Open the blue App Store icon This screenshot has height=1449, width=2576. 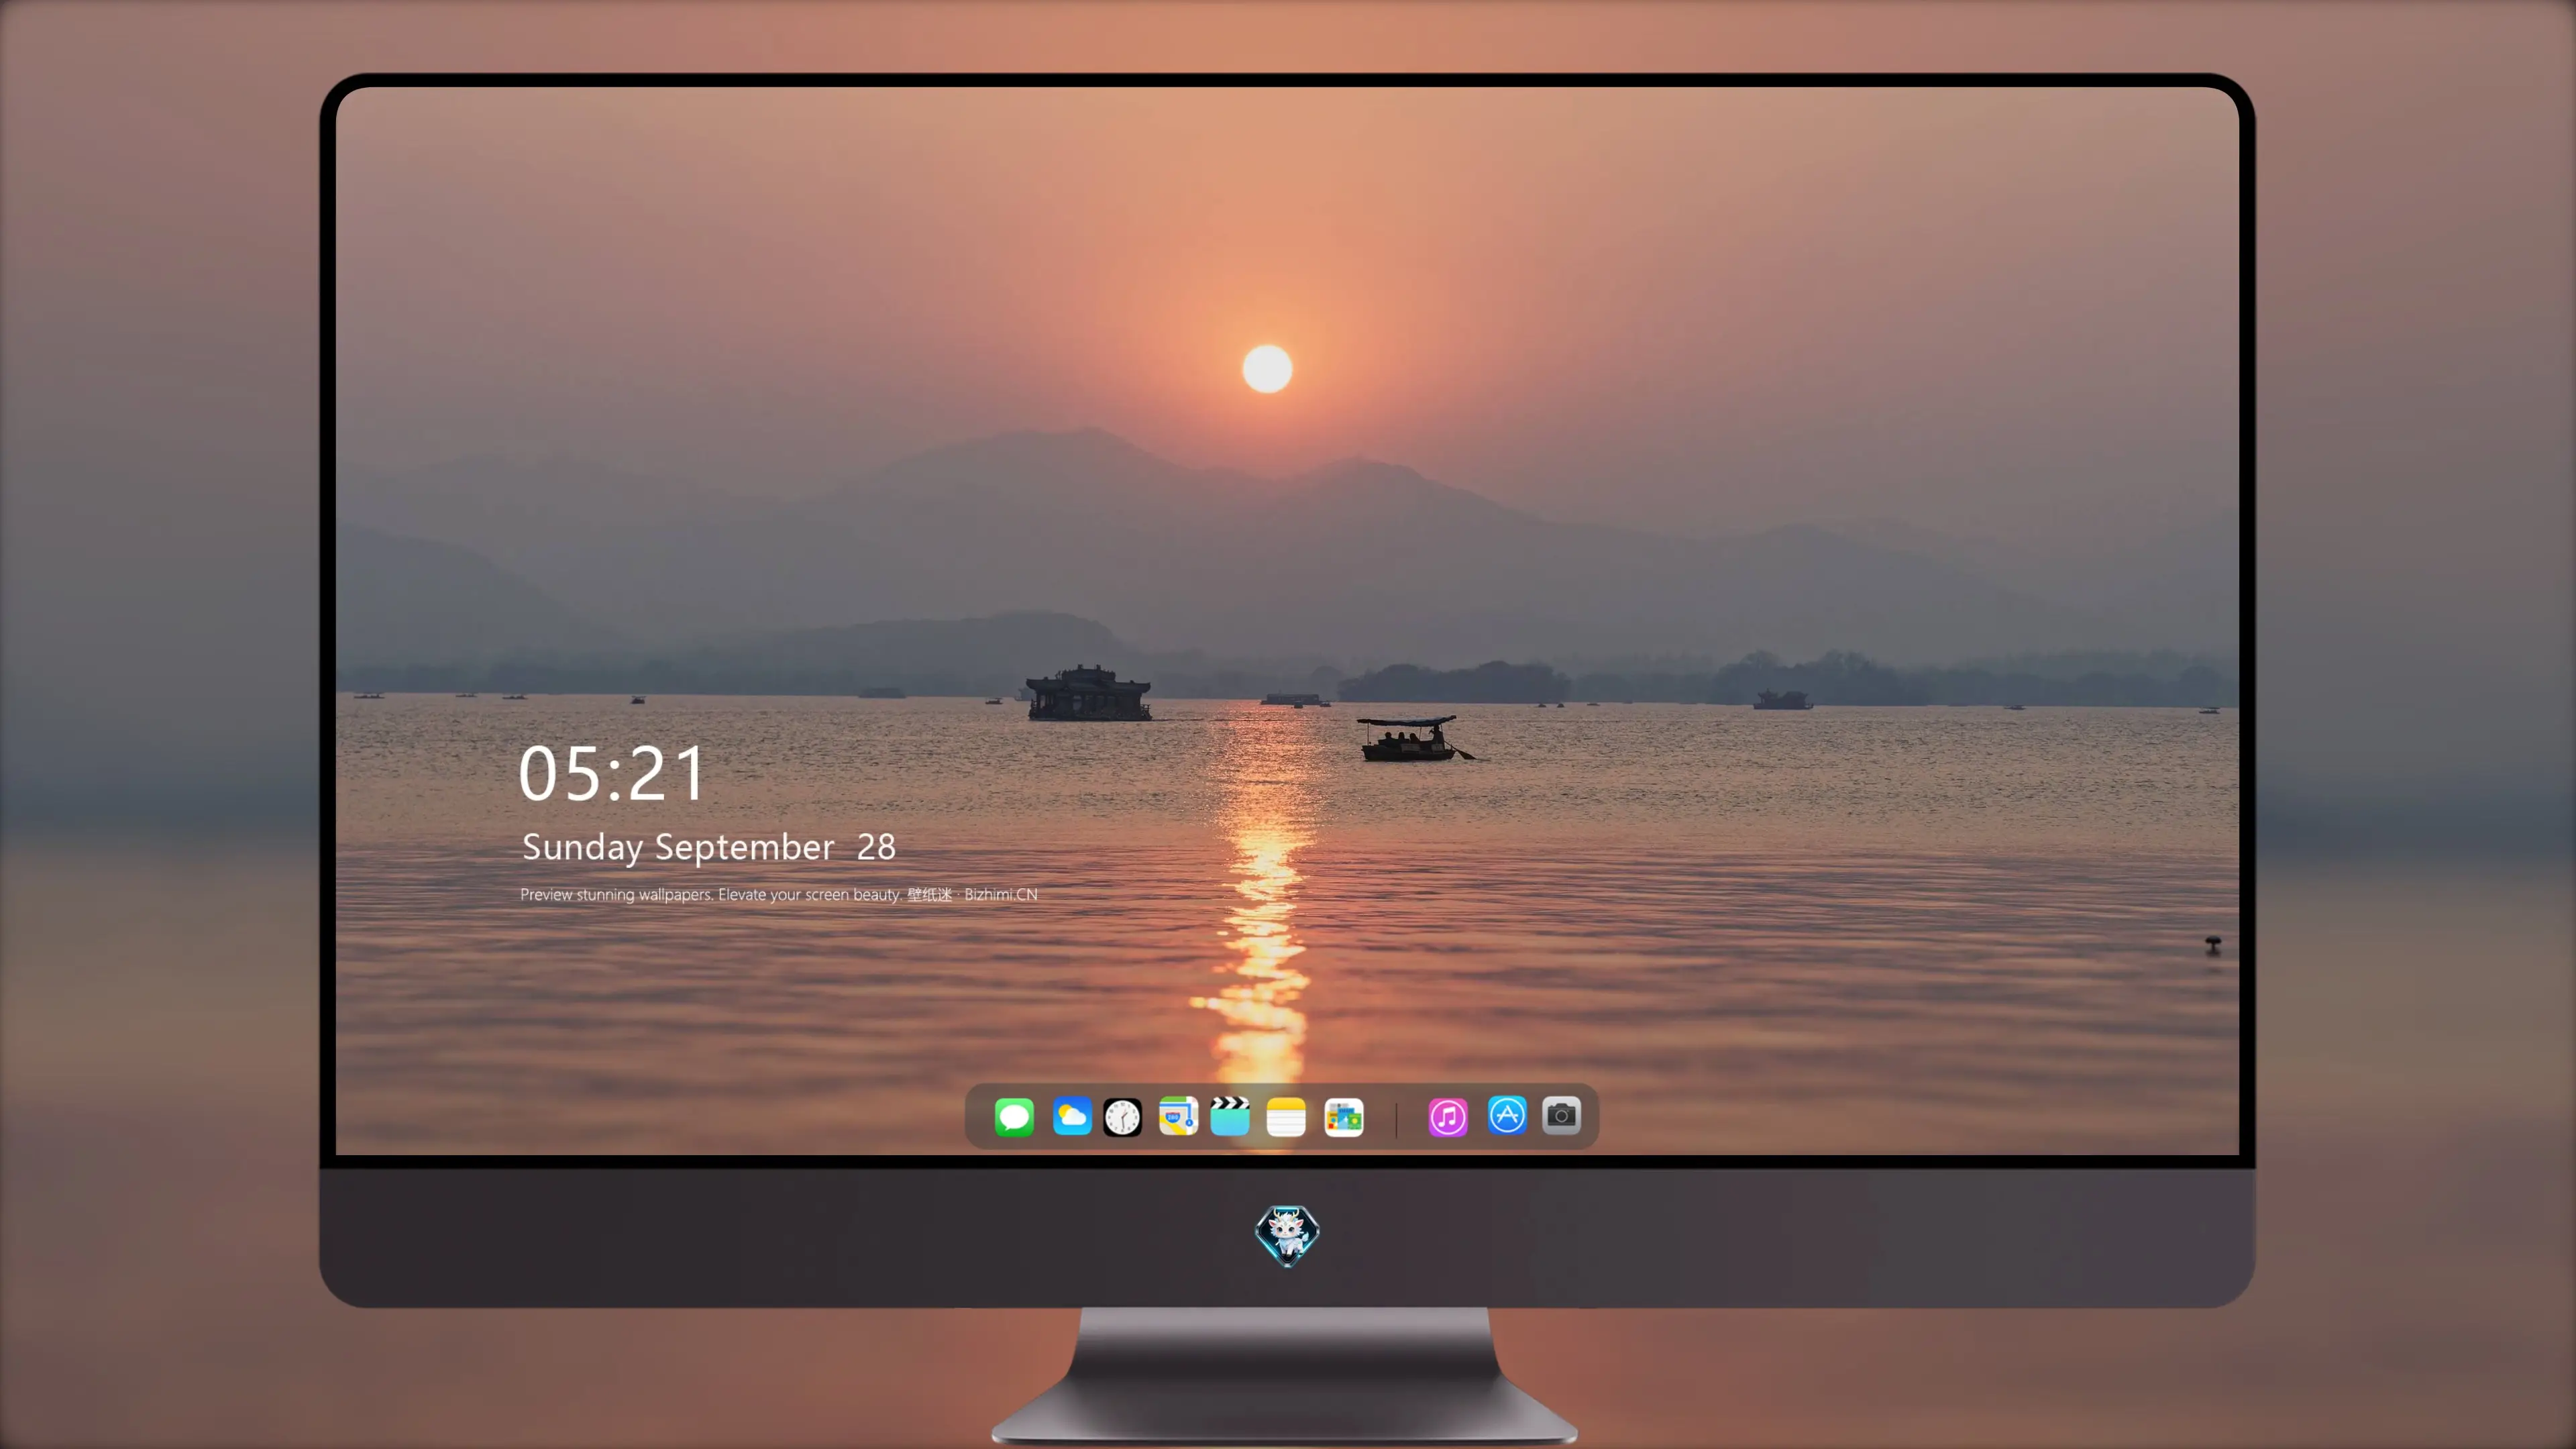(1507, 1115)
